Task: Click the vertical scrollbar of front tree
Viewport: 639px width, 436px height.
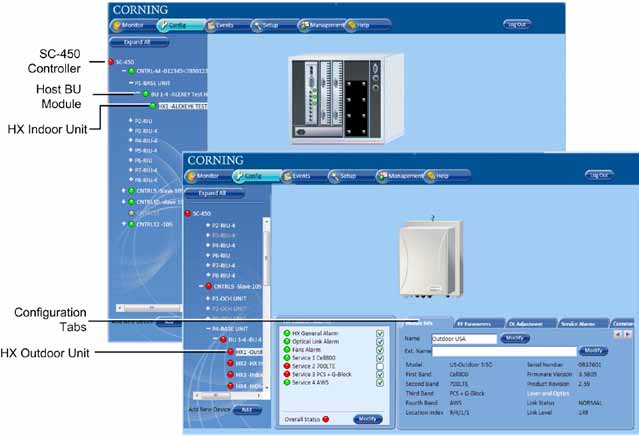Action: 267,304
